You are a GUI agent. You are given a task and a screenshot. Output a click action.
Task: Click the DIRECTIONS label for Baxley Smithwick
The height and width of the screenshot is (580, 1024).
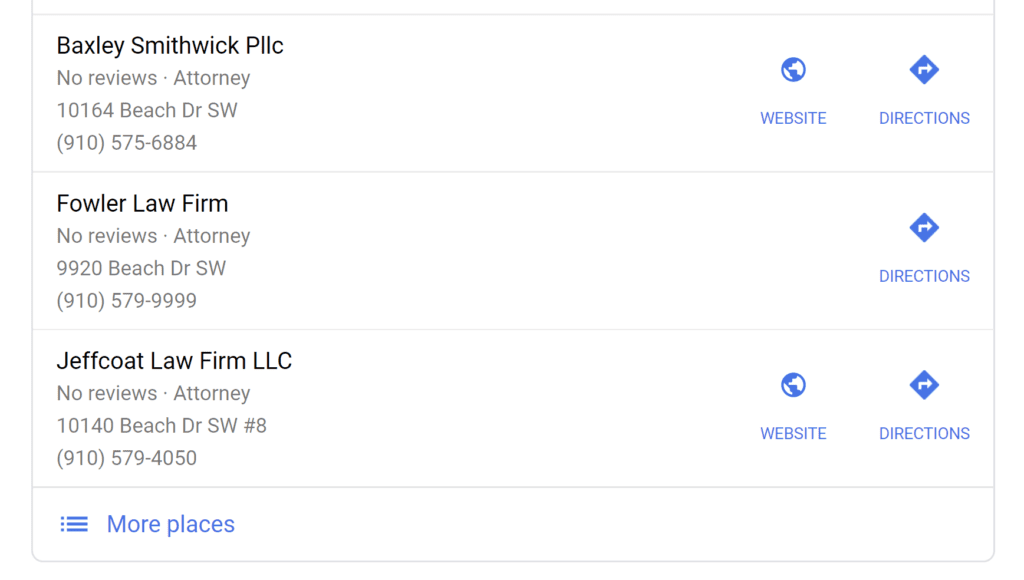[924, 118]
